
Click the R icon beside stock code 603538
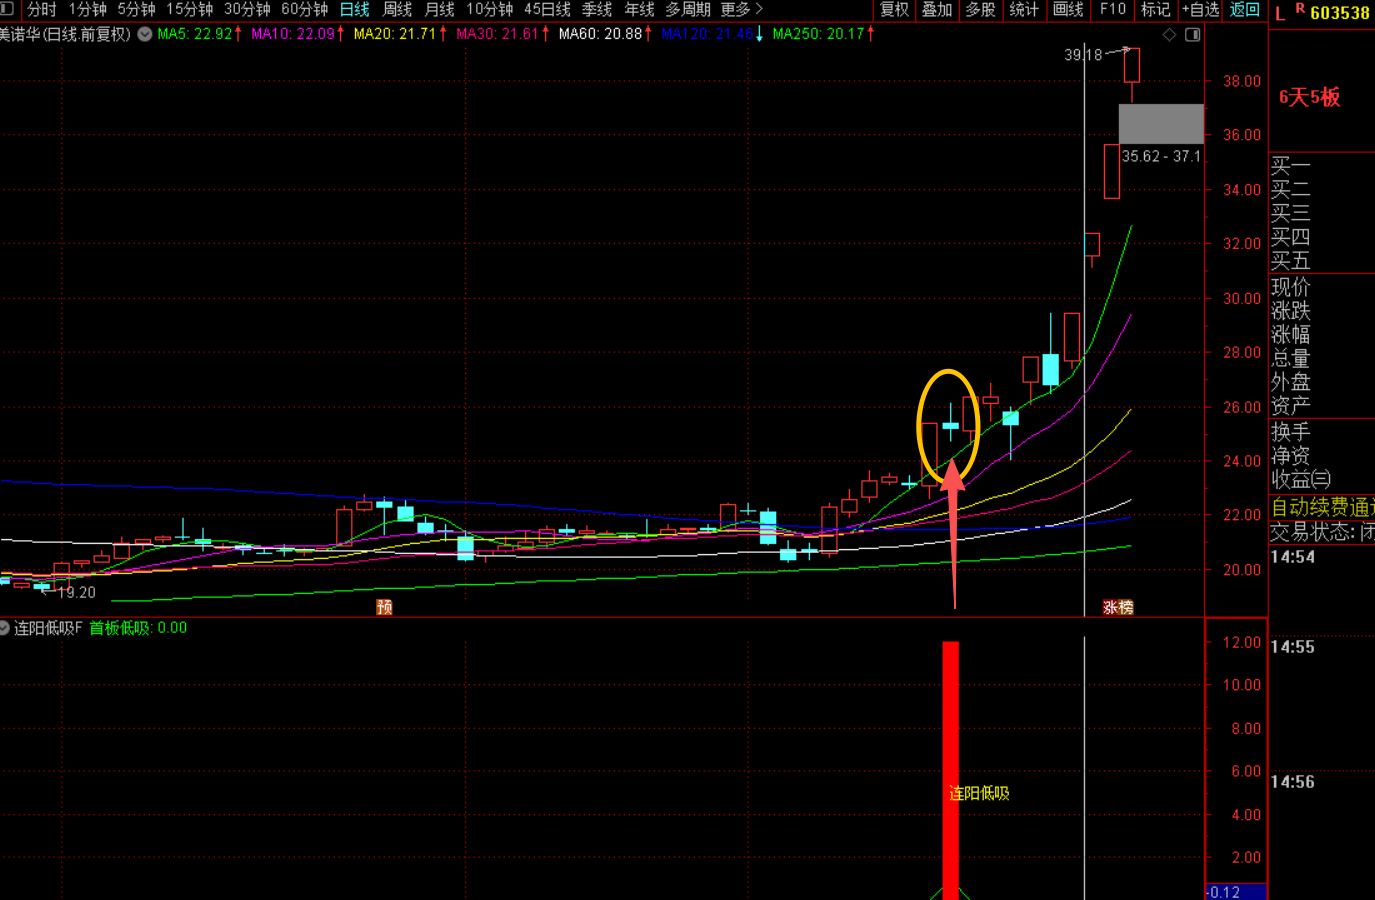tap(1300, 9)
